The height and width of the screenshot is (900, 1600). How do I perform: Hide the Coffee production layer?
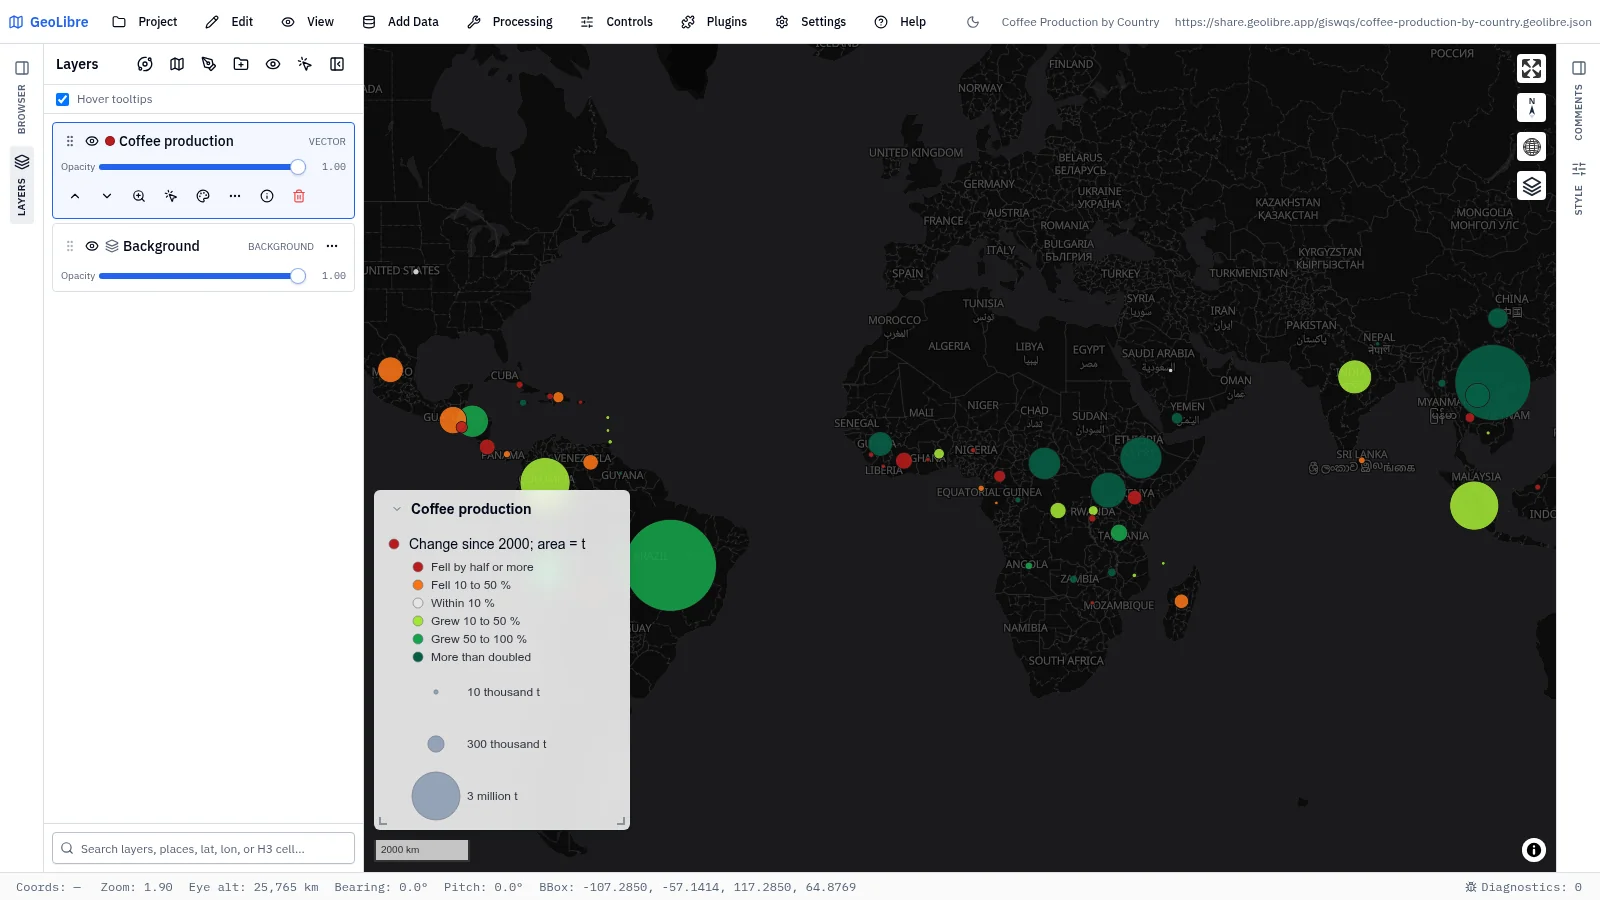click(x=92, y=141)
